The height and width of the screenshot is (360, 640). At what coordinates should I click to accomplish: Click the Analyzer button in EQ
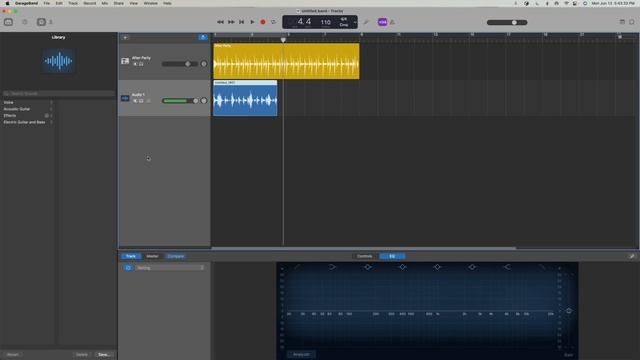coord(301,354)
